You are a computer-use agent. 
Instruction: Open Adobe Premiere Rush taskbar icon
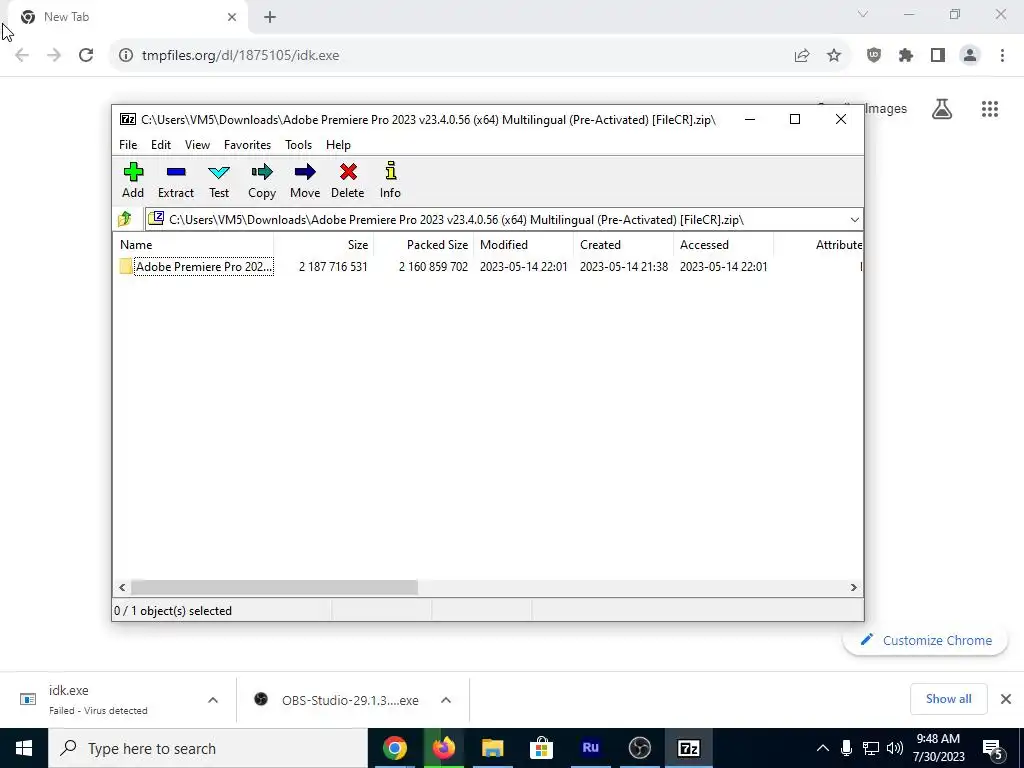(590, 748)
